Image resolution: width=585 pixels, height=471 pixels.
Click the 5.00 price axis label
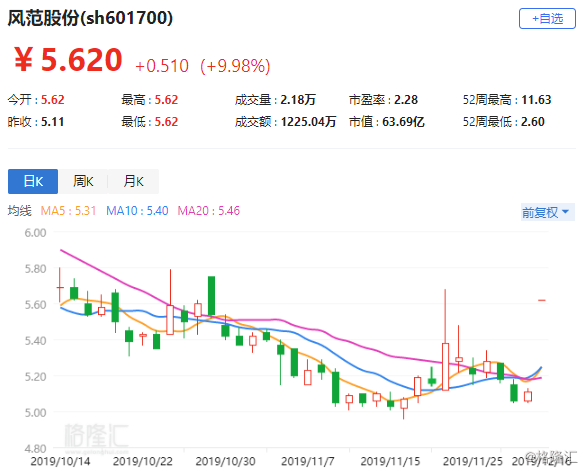[x=35, y=412]
